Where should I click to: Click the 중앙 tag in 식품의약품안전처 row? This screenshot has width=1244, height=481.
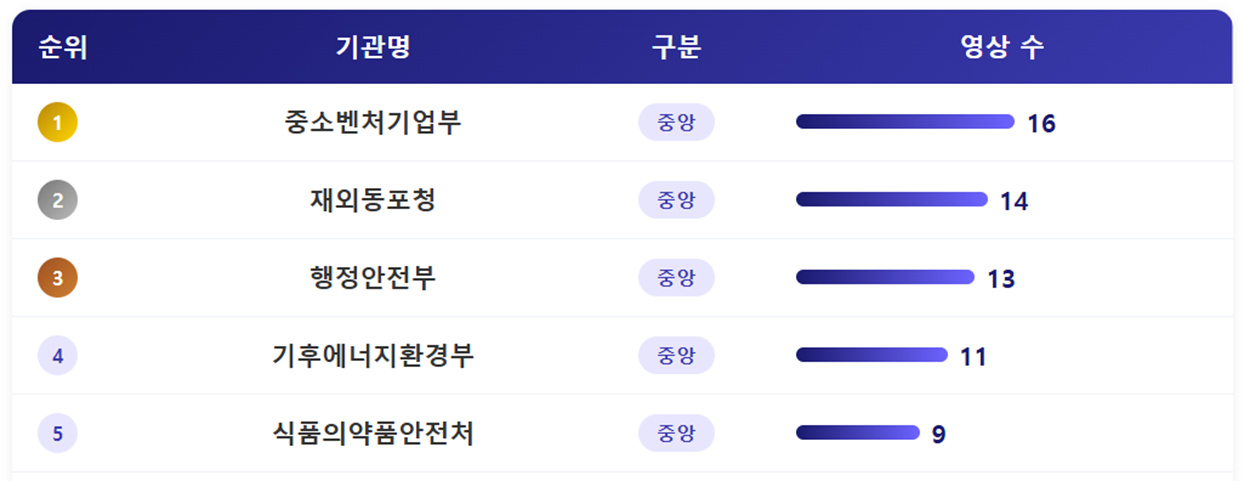(676, 433)
